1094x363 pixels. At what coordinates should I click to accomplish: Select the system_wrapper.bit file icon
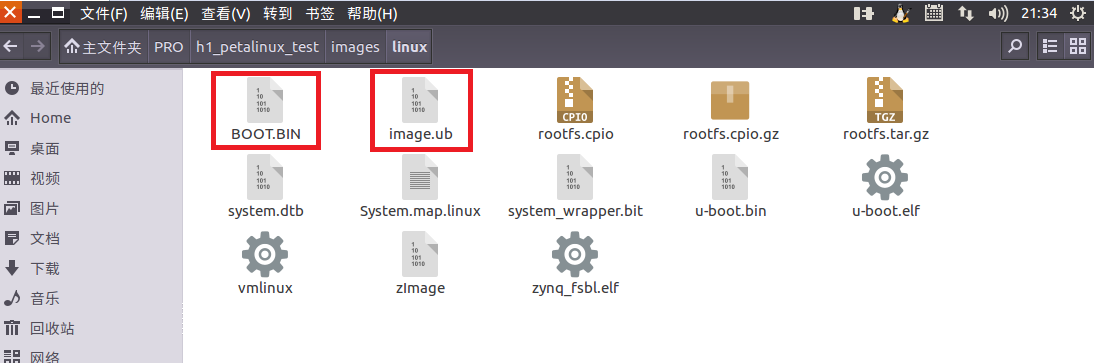tap(575, 177)
